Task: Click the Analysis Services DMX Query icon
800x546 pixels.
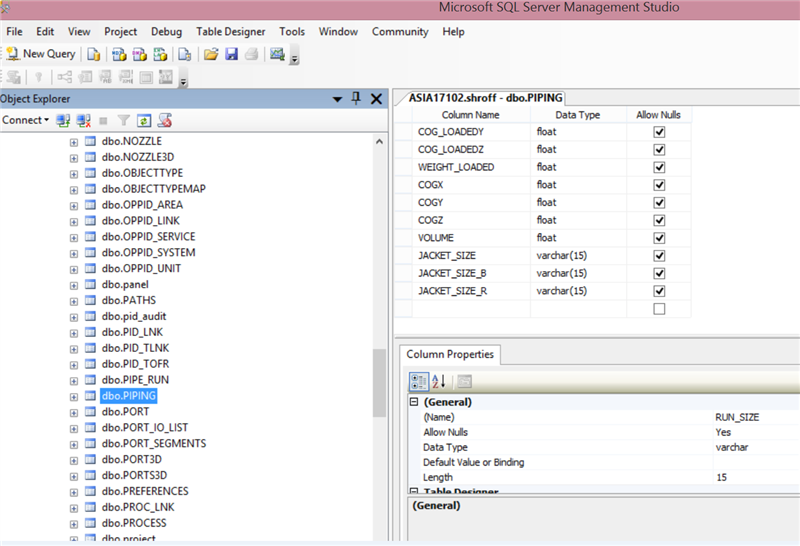Action: pos(139,54)
